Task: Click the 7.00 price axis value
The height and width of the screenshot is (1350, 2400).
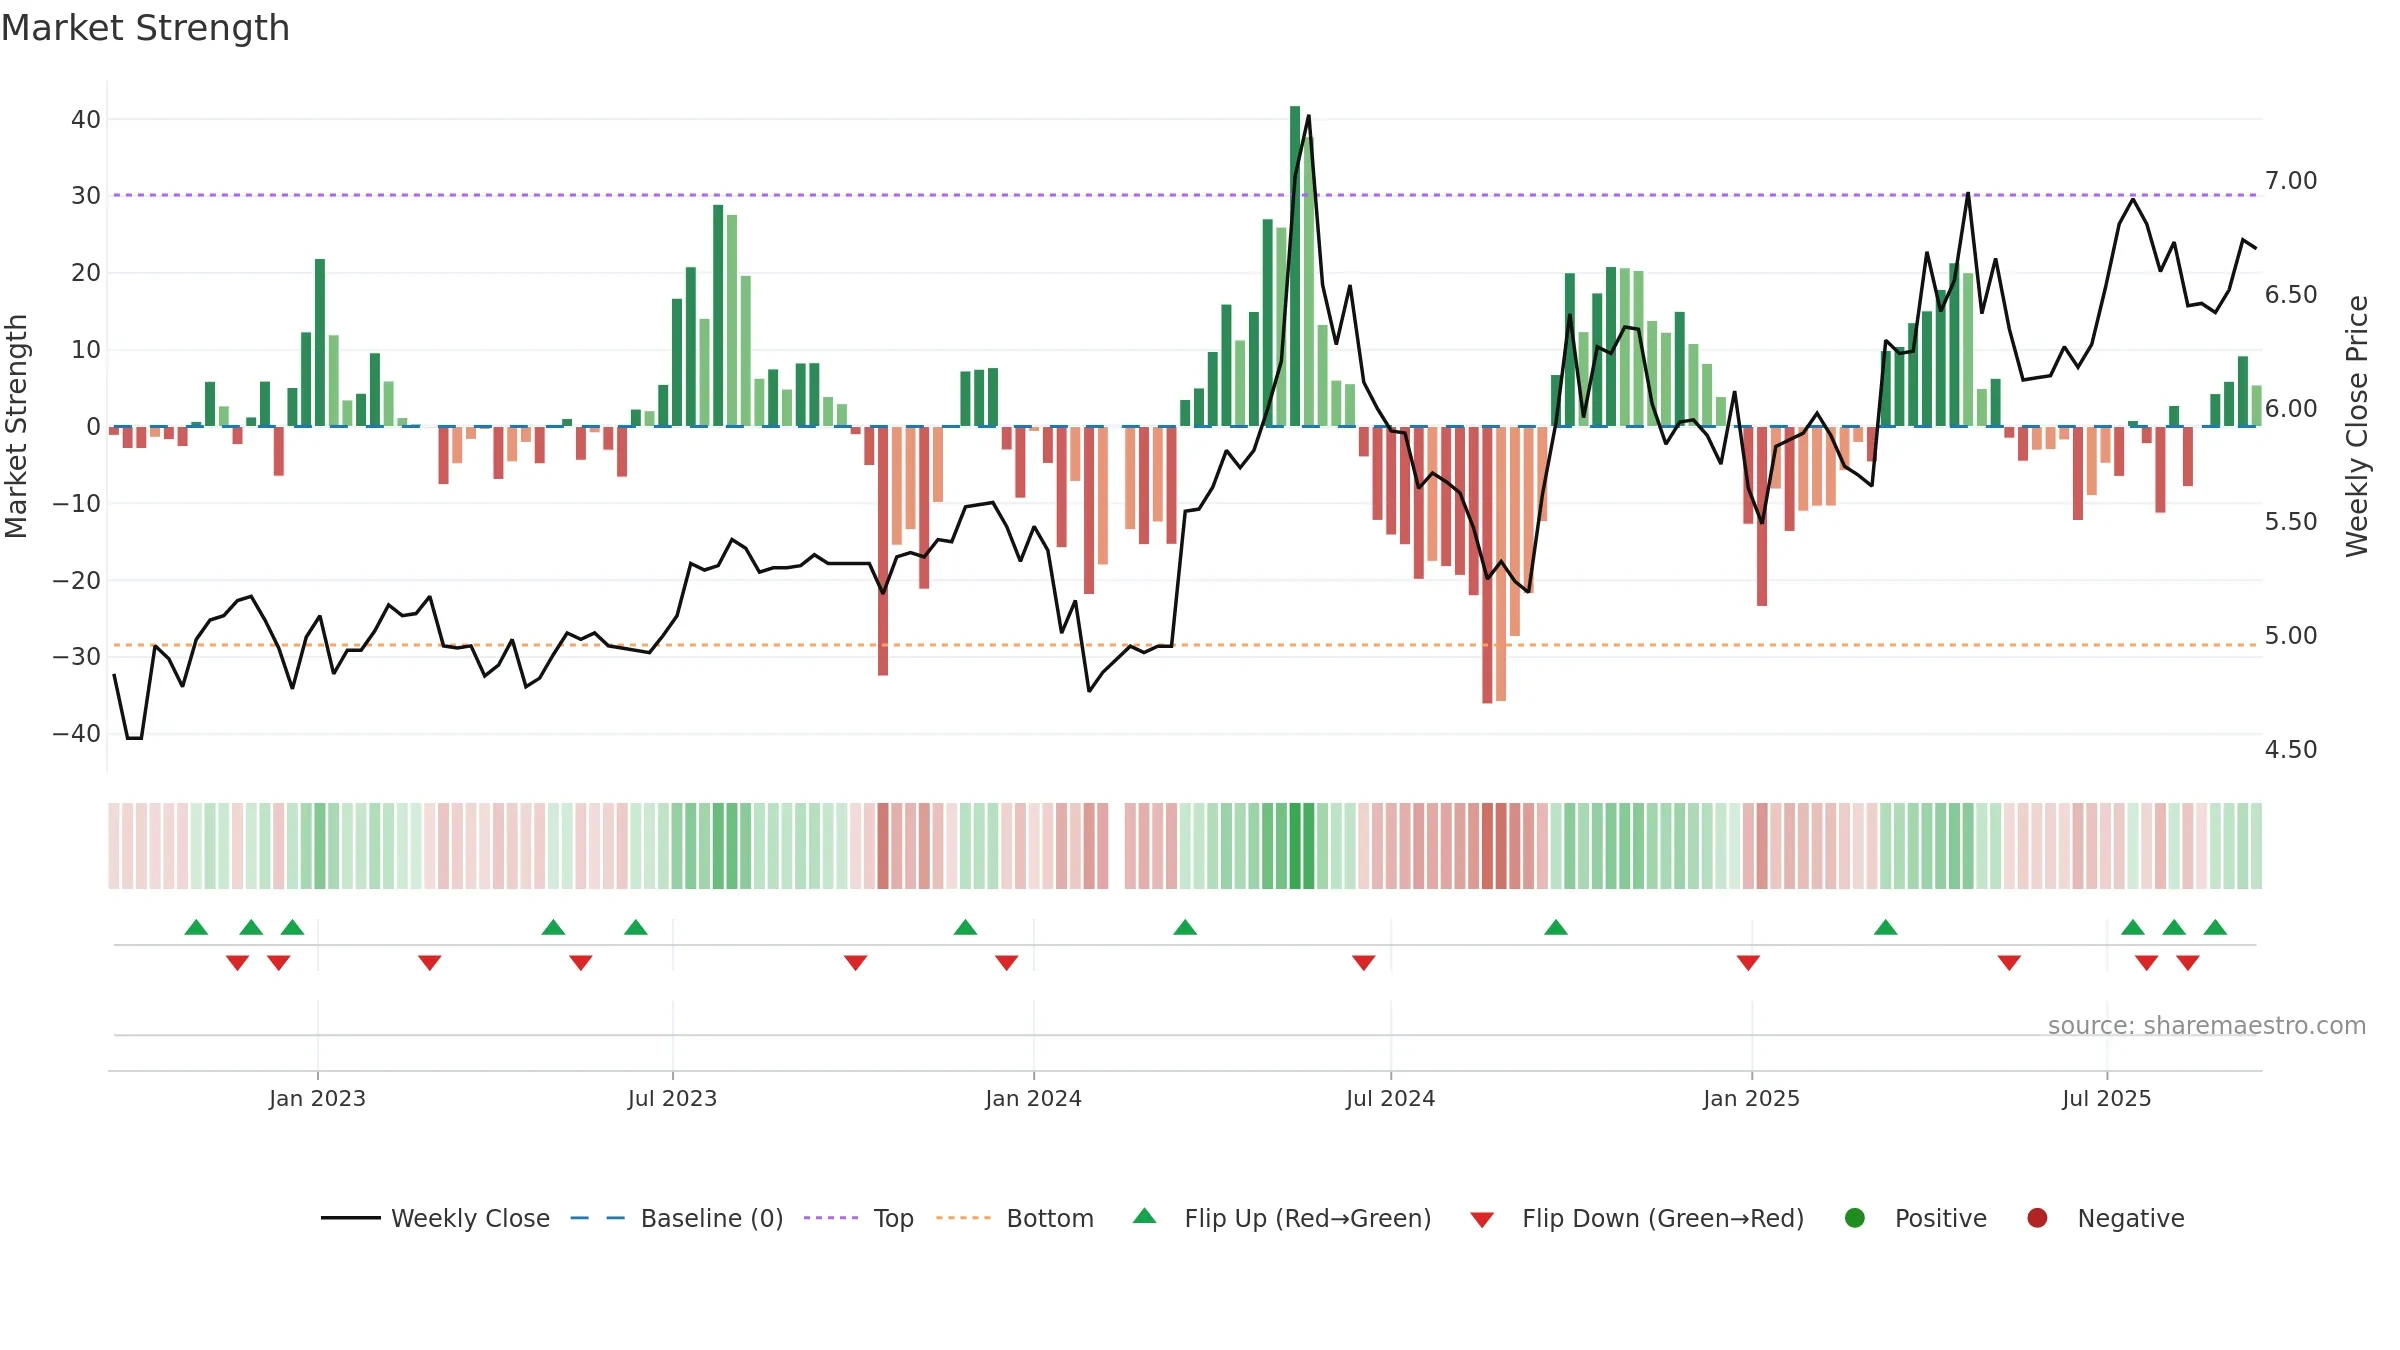Action: pyautogui.click(x=2291, y=181)
